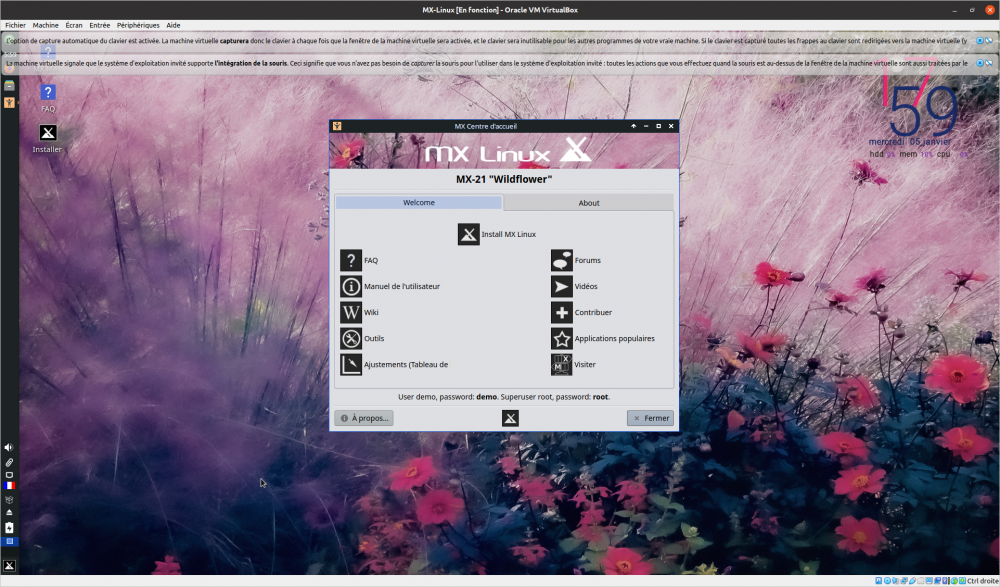Click the Contribuer label
The height and width of the screenshot is (587, 1000).
pos(593,313)
